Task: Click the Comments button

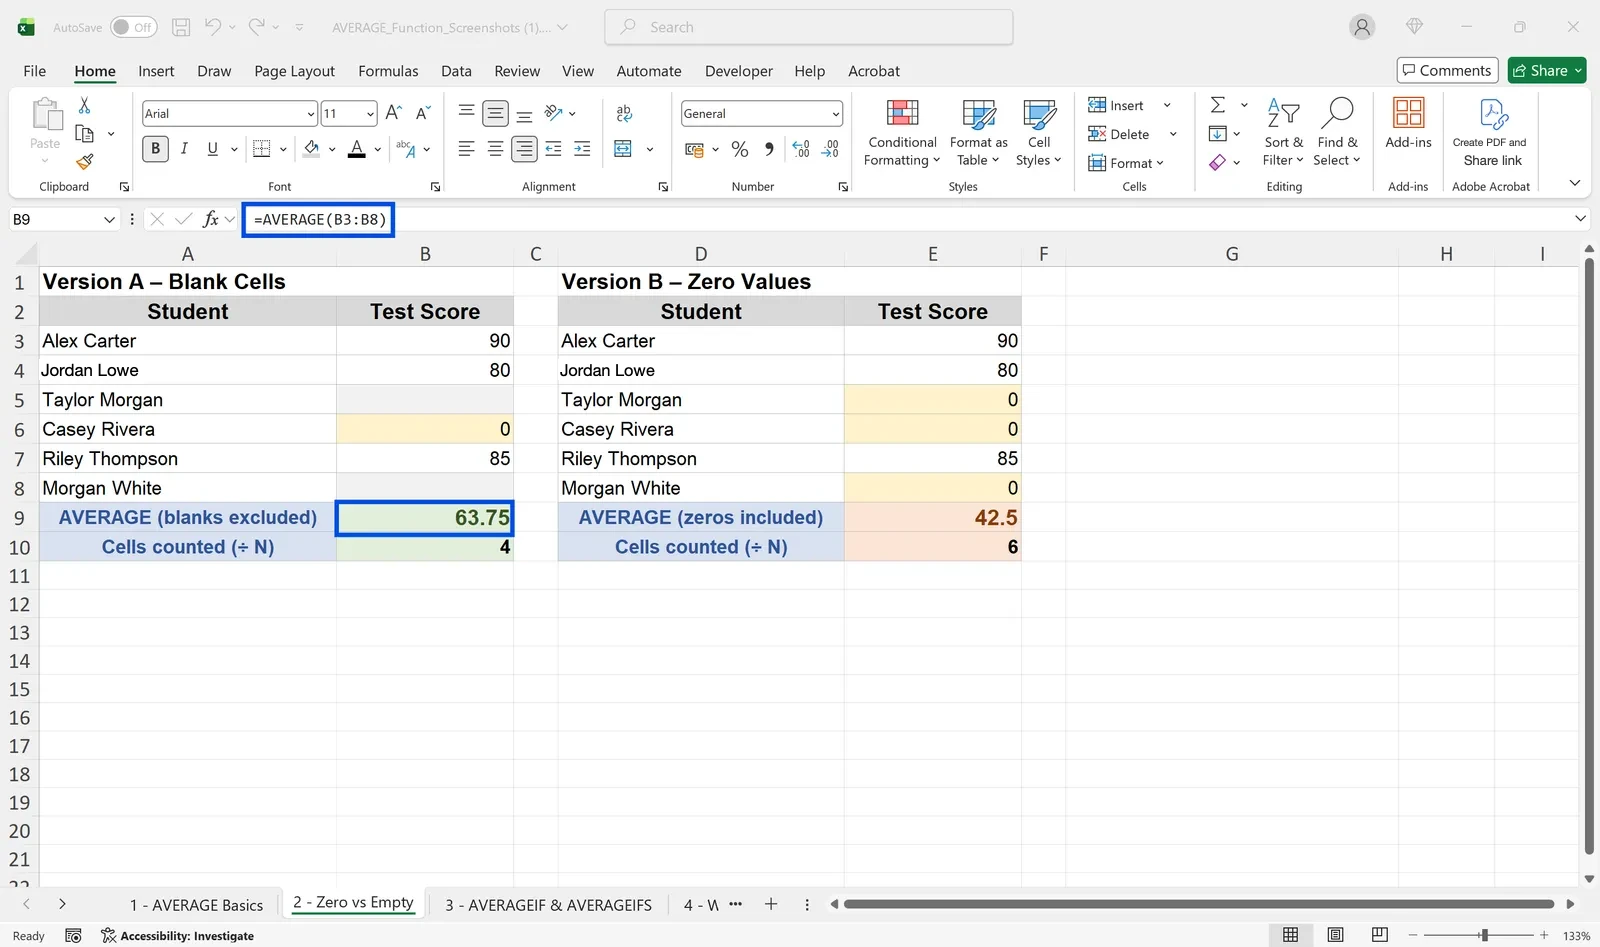Action: [x=1447, y=70]
